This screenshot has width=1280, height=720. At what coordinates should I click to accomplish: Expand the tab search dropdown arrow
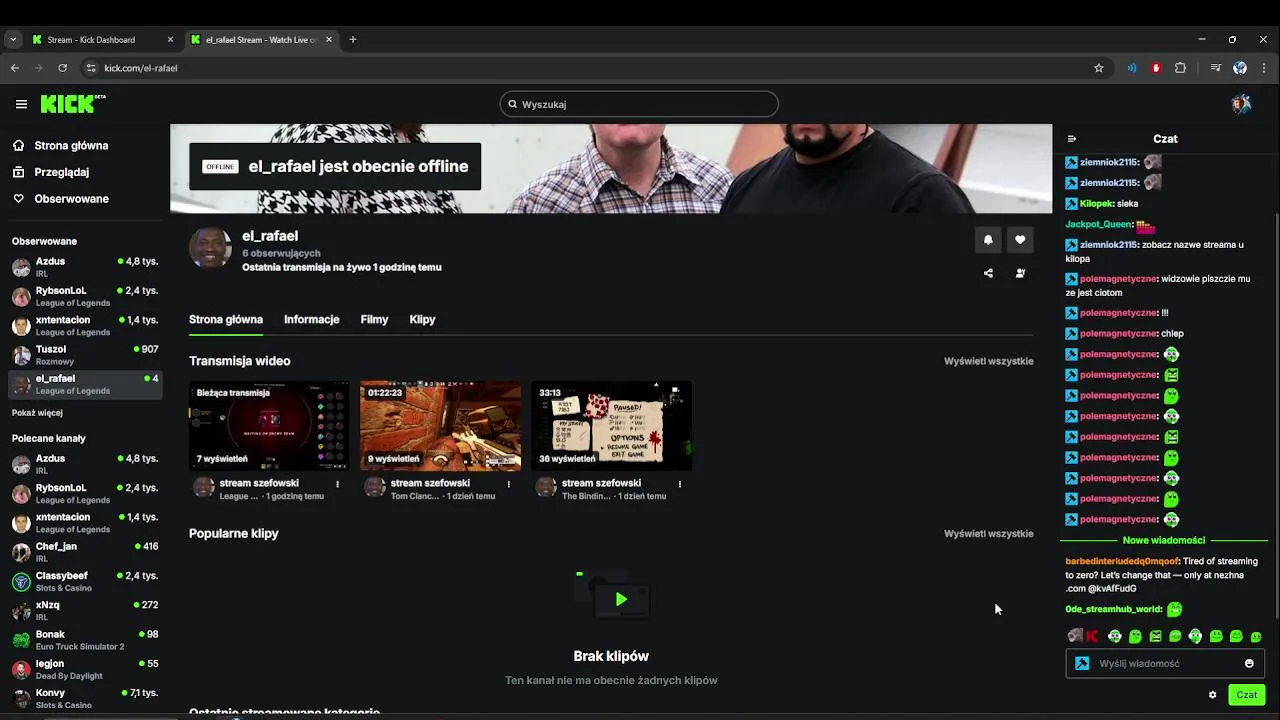12,40
